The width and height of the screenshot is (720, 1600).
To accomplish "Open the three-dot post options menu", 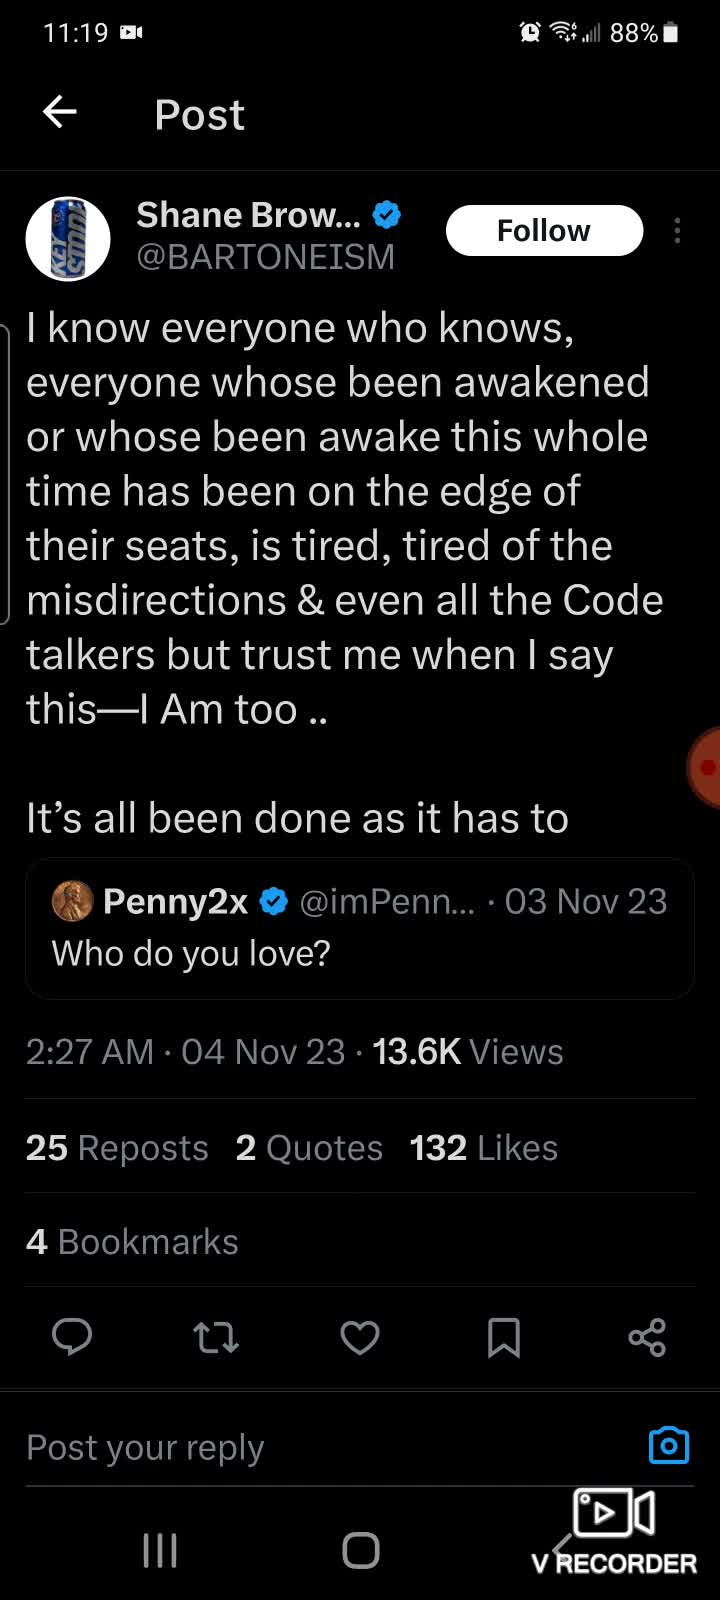I will pos(677,231).
